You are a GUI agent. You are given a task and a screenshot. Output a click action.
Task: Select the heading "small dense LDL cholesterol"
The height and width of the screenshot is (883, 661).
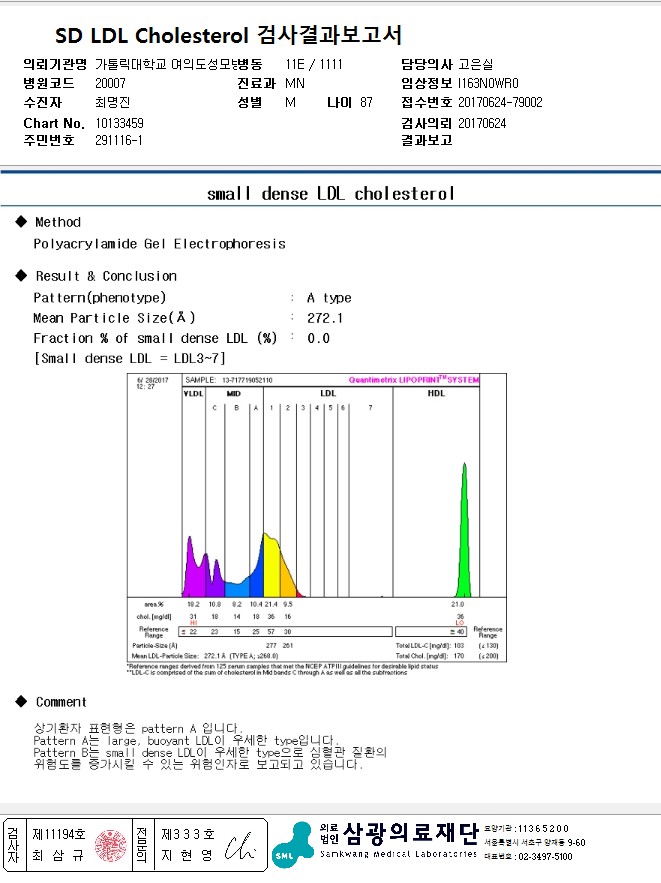[x=330, y=194]
